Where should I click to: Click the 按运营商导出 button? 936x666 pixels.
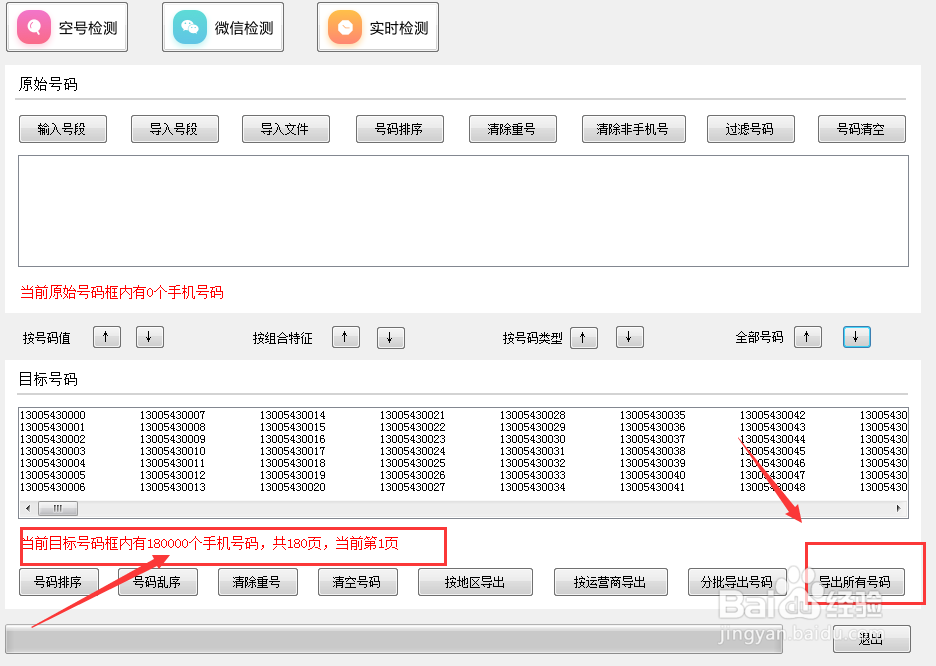(x=610, y=581)
